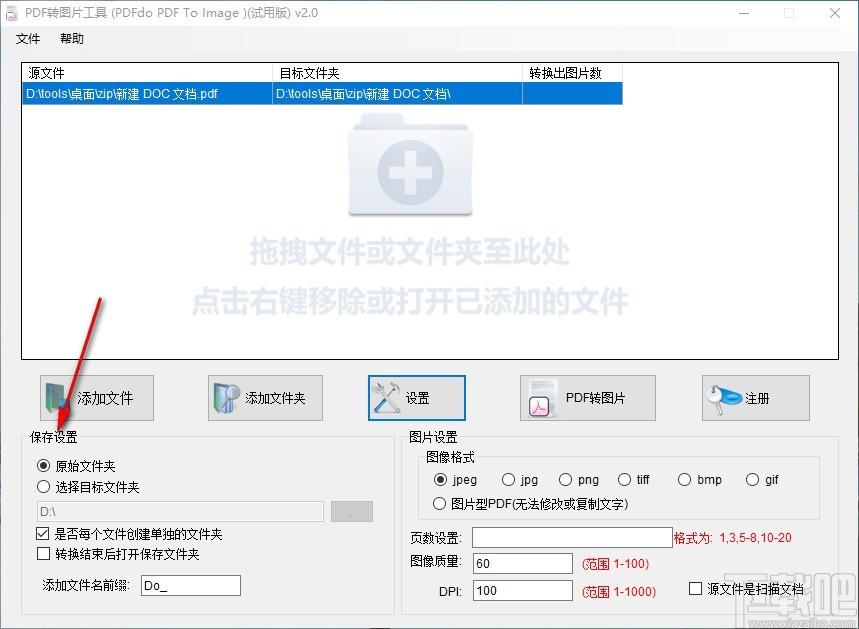Enable 转换结束后打开保存文件夹 checkbox

(x=43, y=554)
